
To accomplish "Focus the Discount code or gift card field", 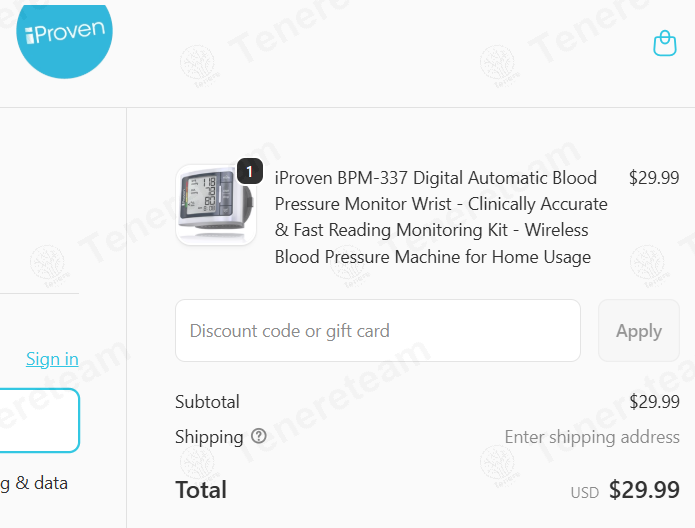I will pyautogui.click(x=378, y=331).
